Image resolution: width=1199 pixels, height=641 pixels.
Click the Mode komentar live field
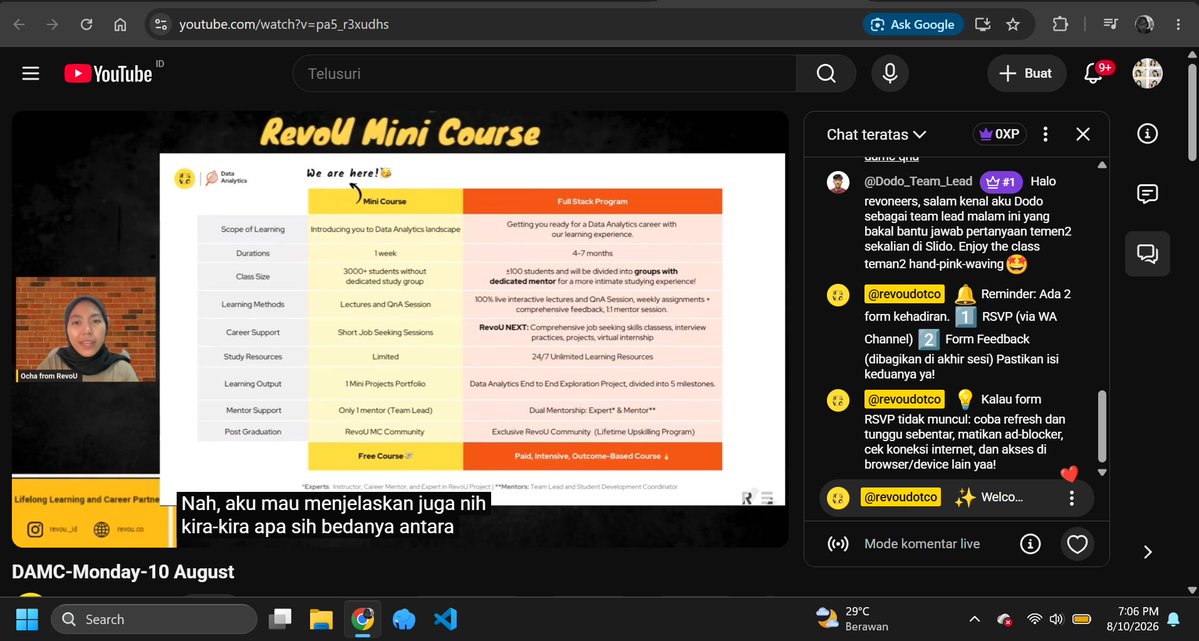click(x=921, y=544)
